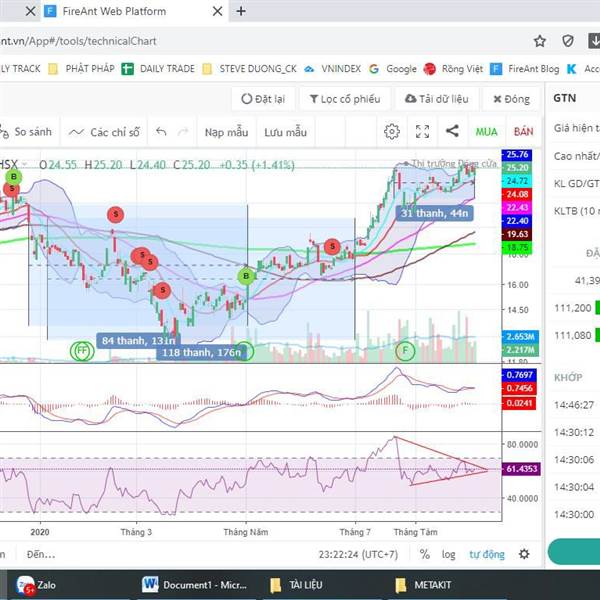Bookmark this page with the star icon
The image size is (600, 600).
[x=540, y=41]
